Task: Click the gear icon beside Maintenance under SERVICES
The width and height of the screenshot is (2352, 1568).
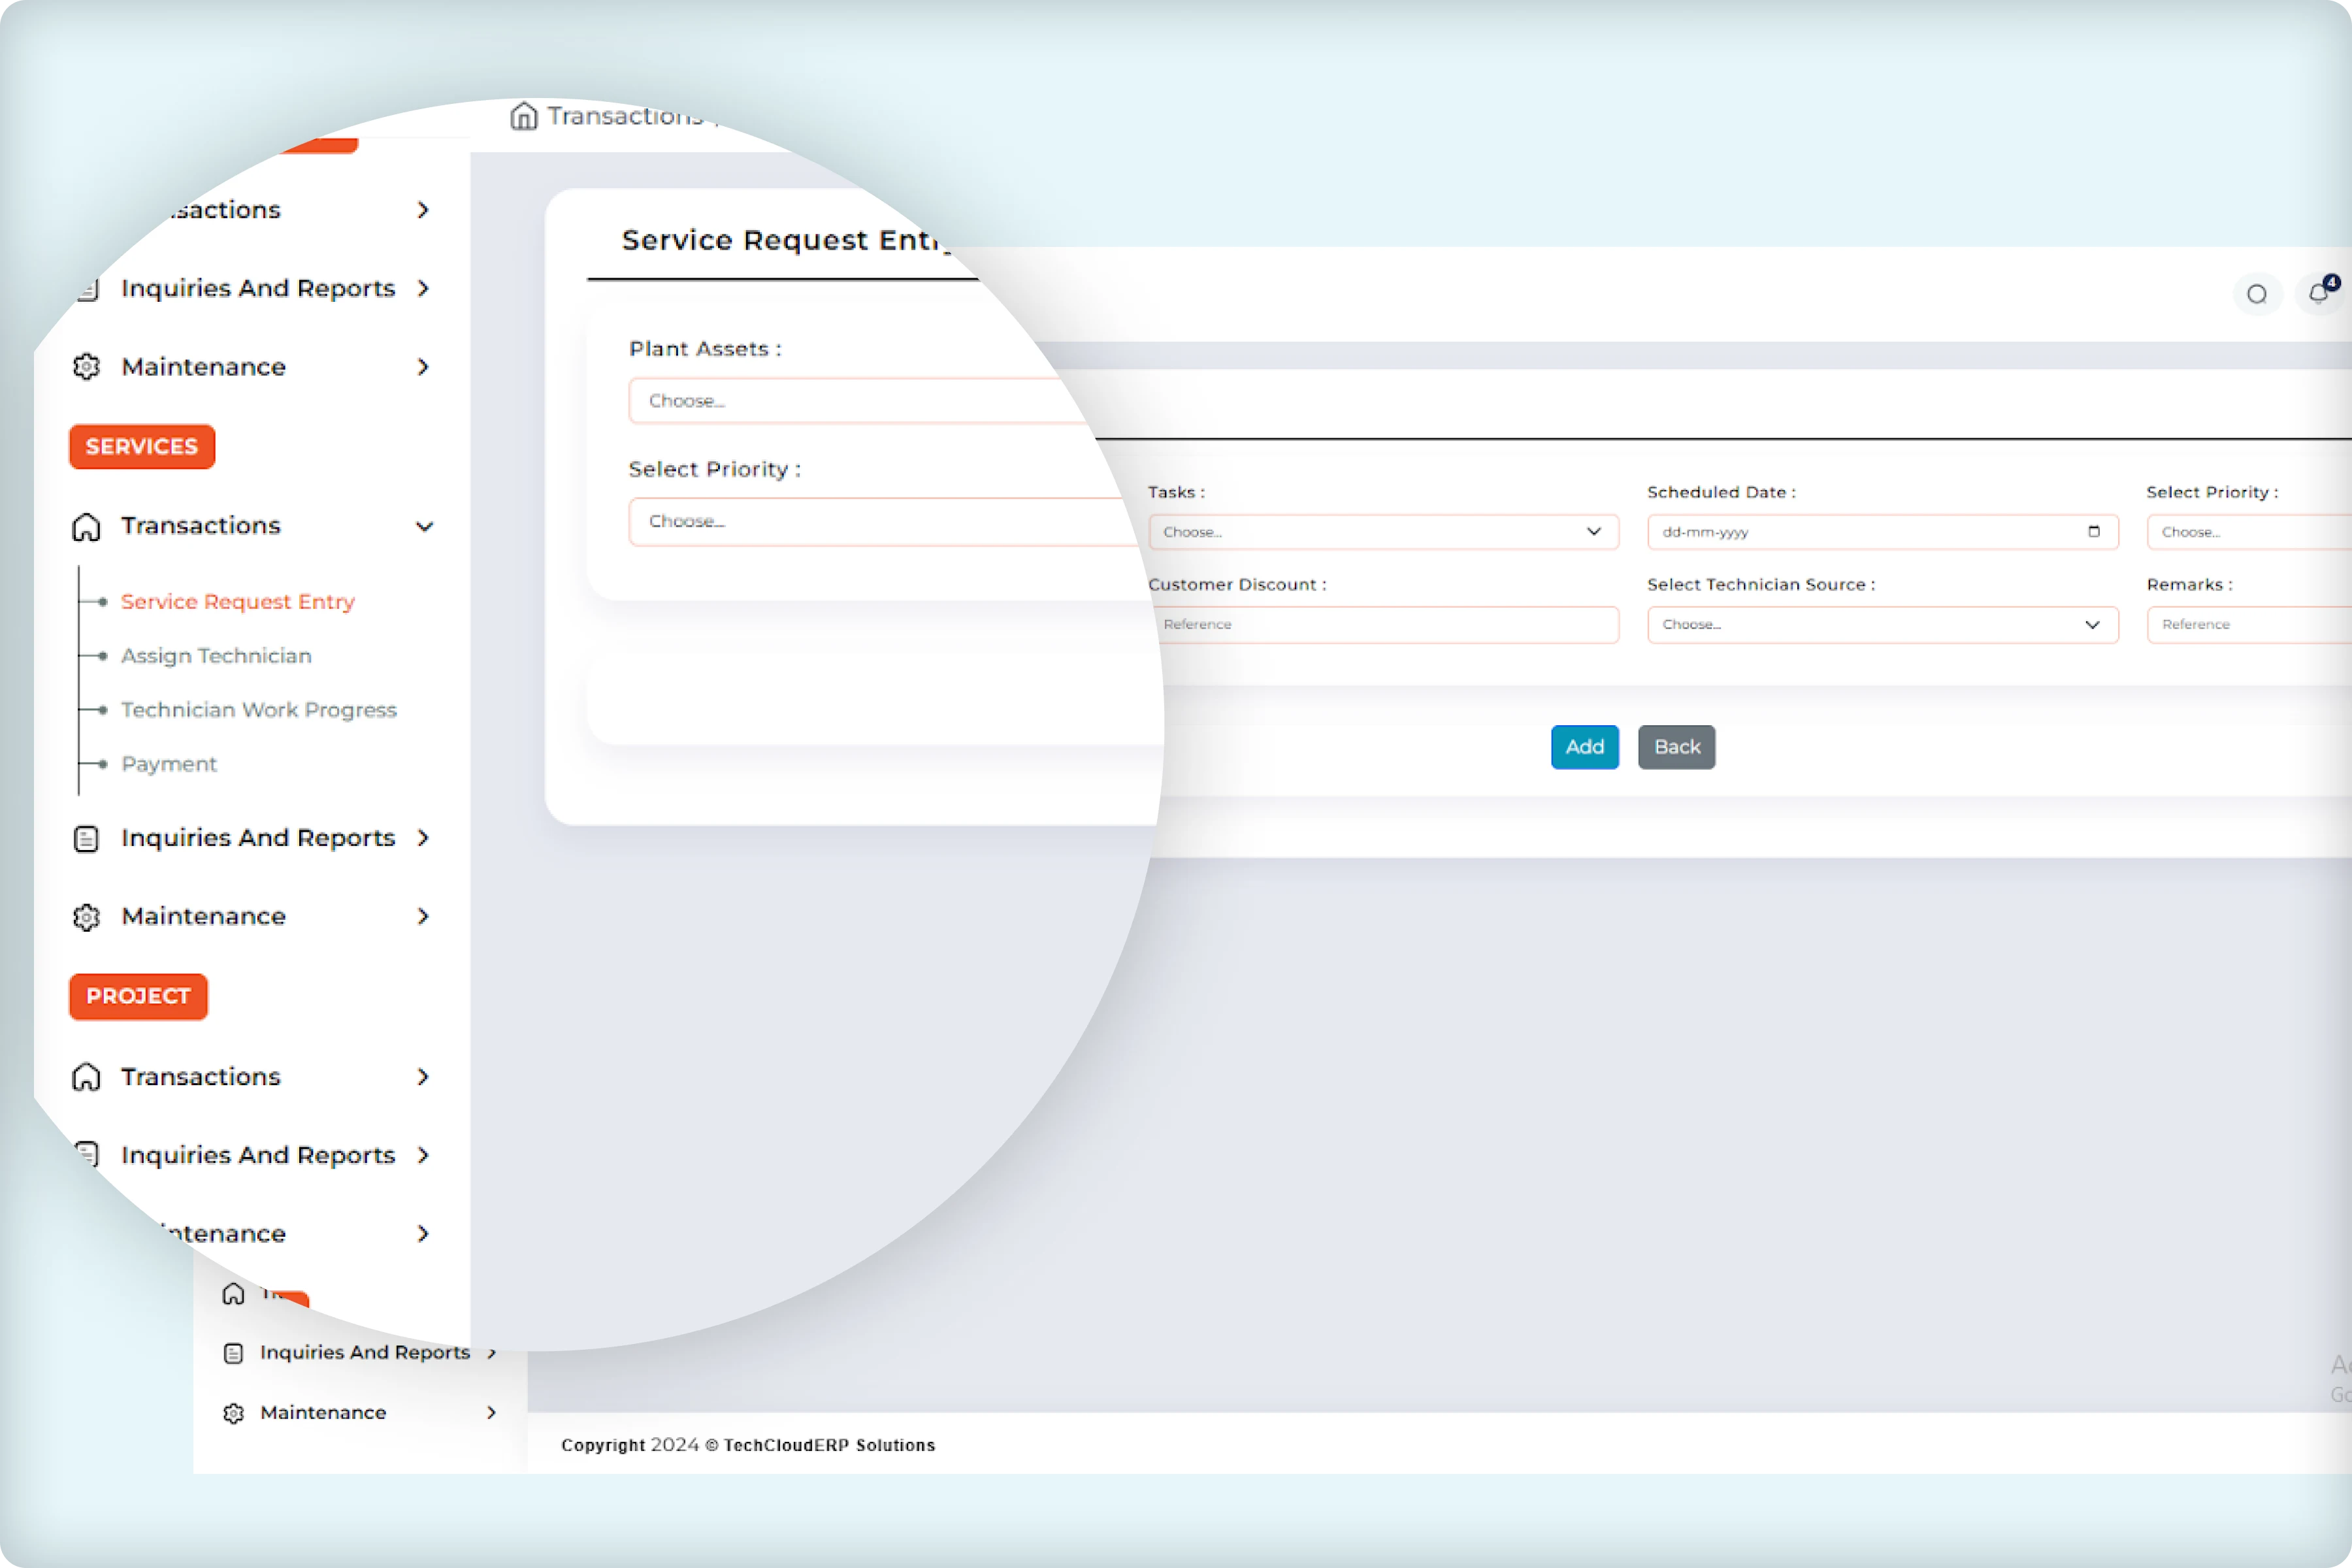Action: click(x=86, y=916)
